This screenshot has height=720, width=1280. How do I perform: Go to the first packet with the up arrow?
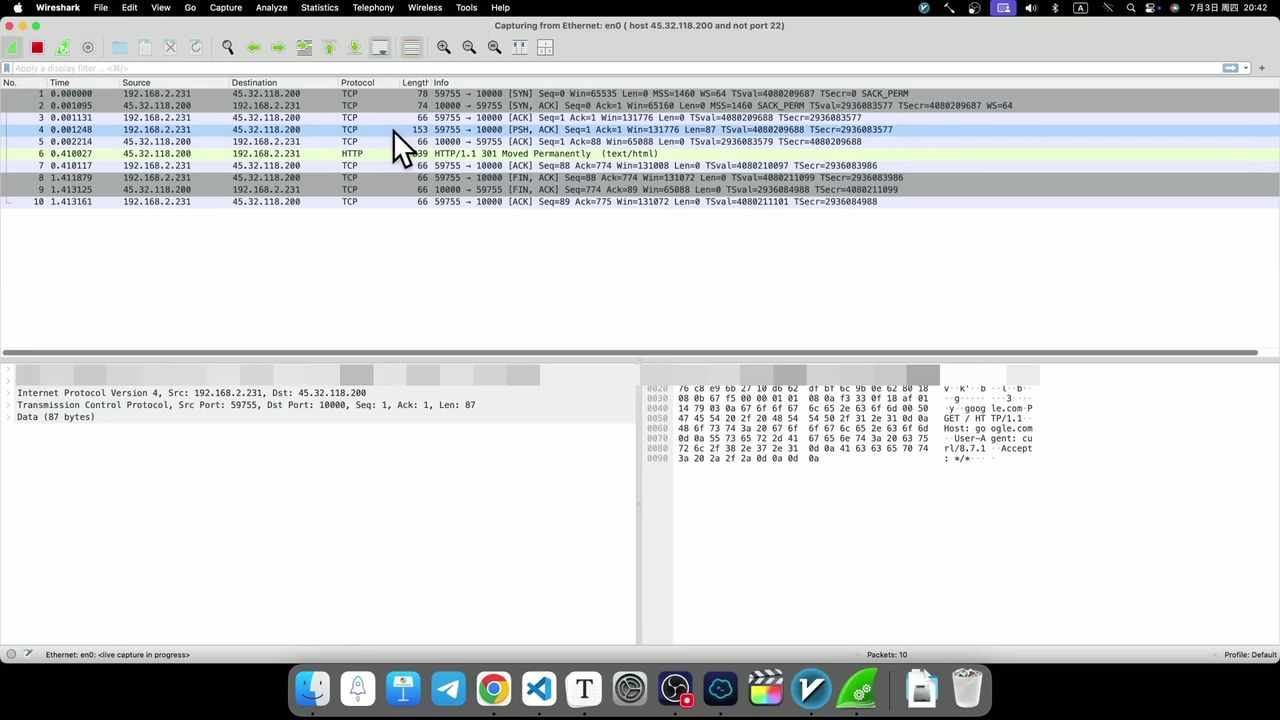click(x=329, y=47)
